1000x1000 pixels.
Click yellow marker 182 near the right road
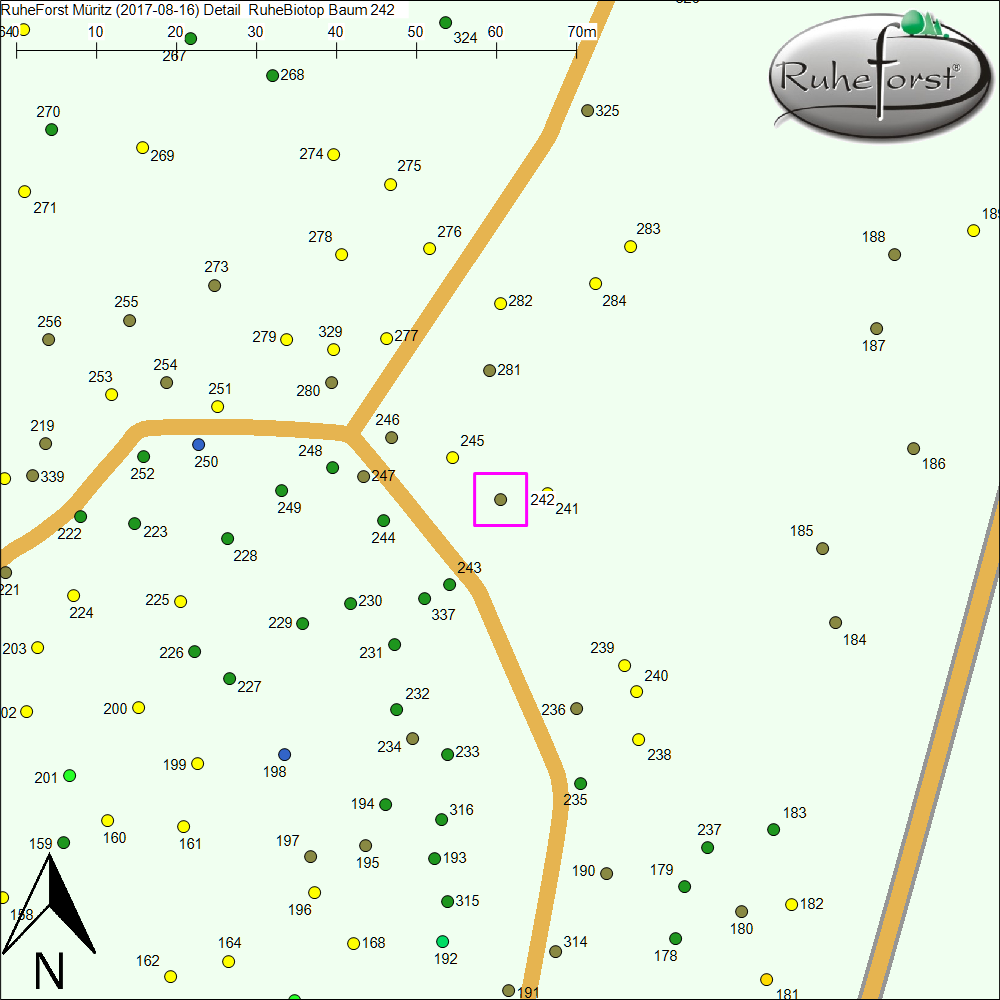[791, 902]
